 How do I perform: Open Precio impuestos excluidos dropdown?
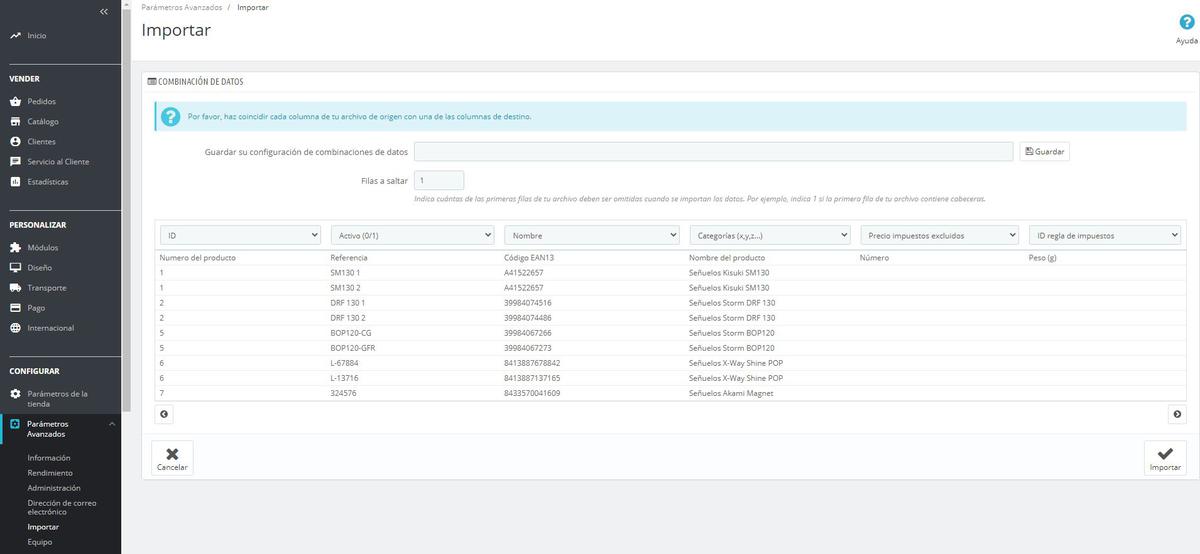pos(940,235)
